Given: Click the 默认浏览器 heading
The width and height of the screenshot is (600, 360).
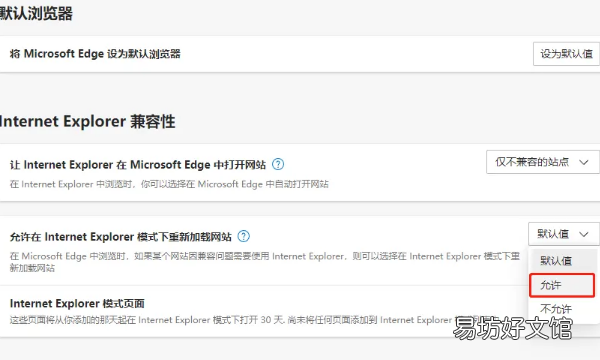Looking at the screenshot, I should click(x=36, y=13).
